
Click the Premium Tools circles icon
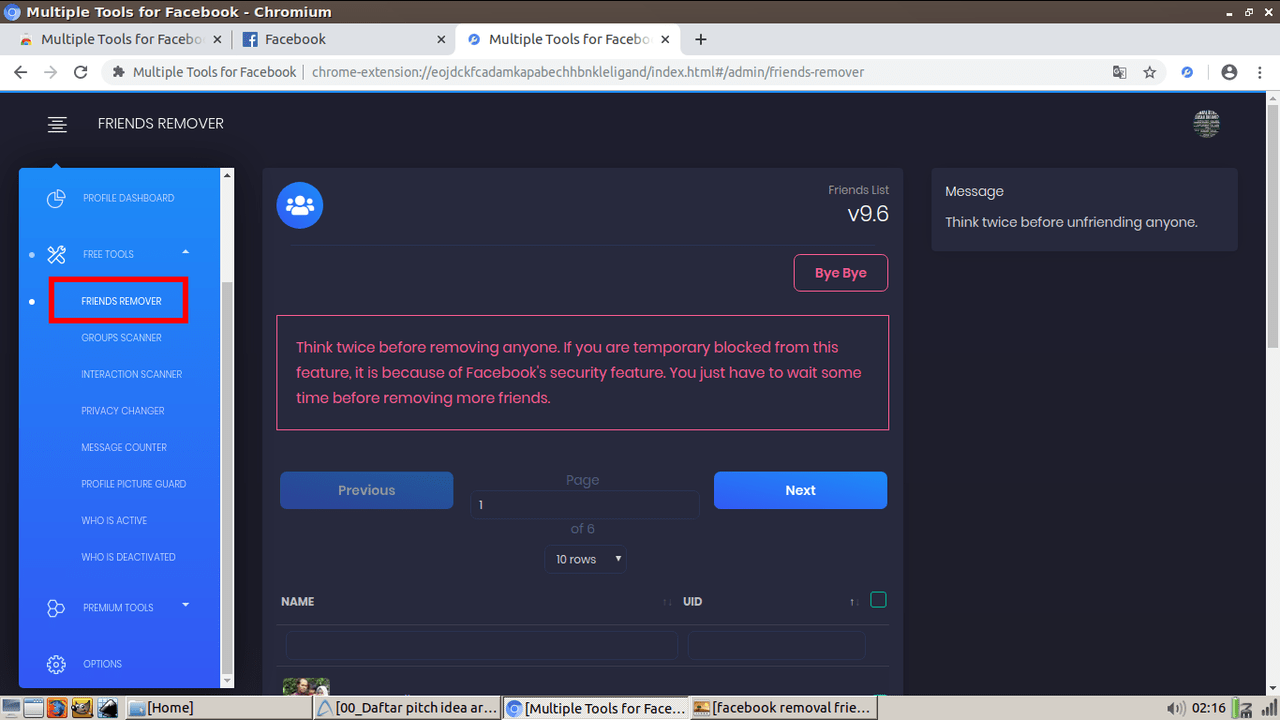click(x=56, y=607)
